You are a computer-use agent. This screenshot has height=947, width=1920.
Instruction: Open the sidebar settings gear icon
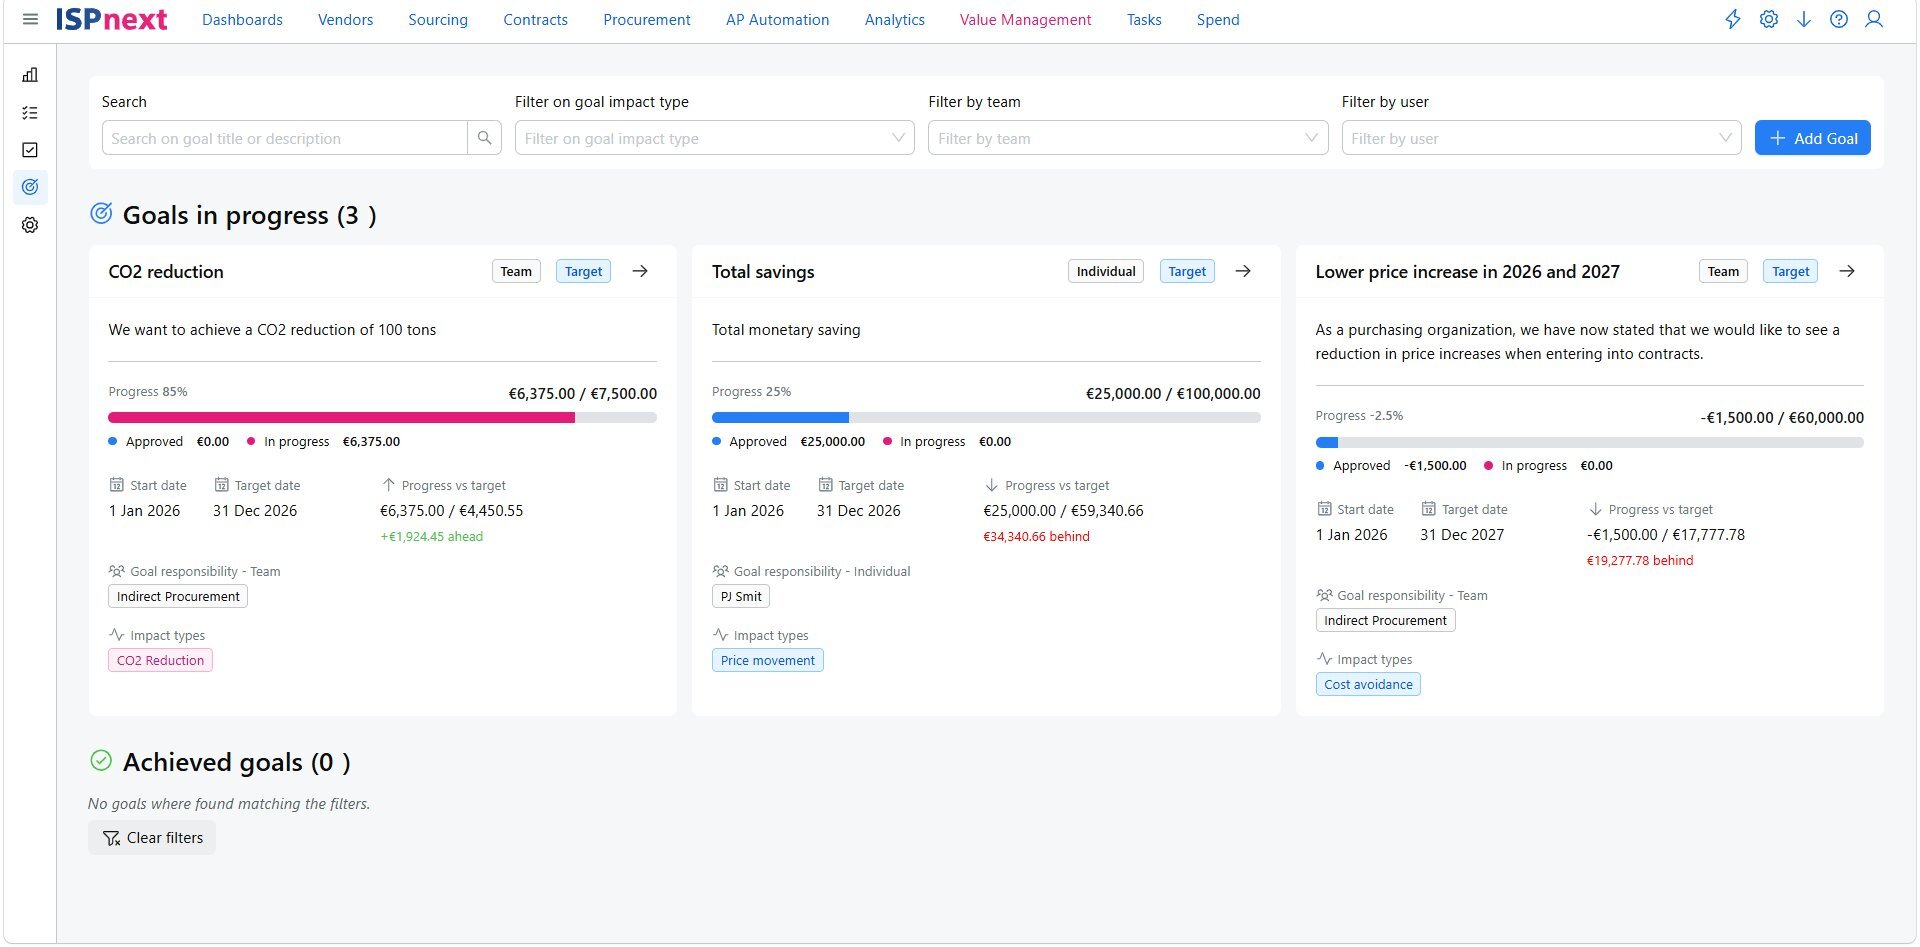coord(30,225)
